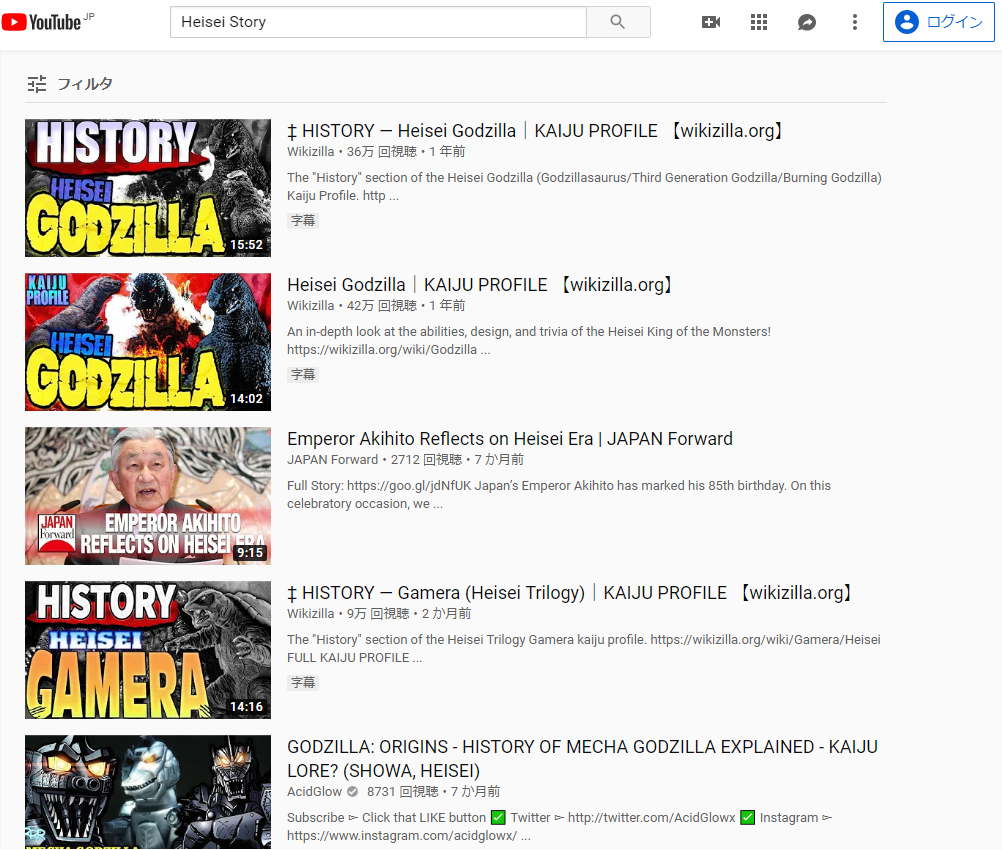Click the AcidGlow verified checkmark badge
Screen dimensions: 1002x850
(352, 792)
